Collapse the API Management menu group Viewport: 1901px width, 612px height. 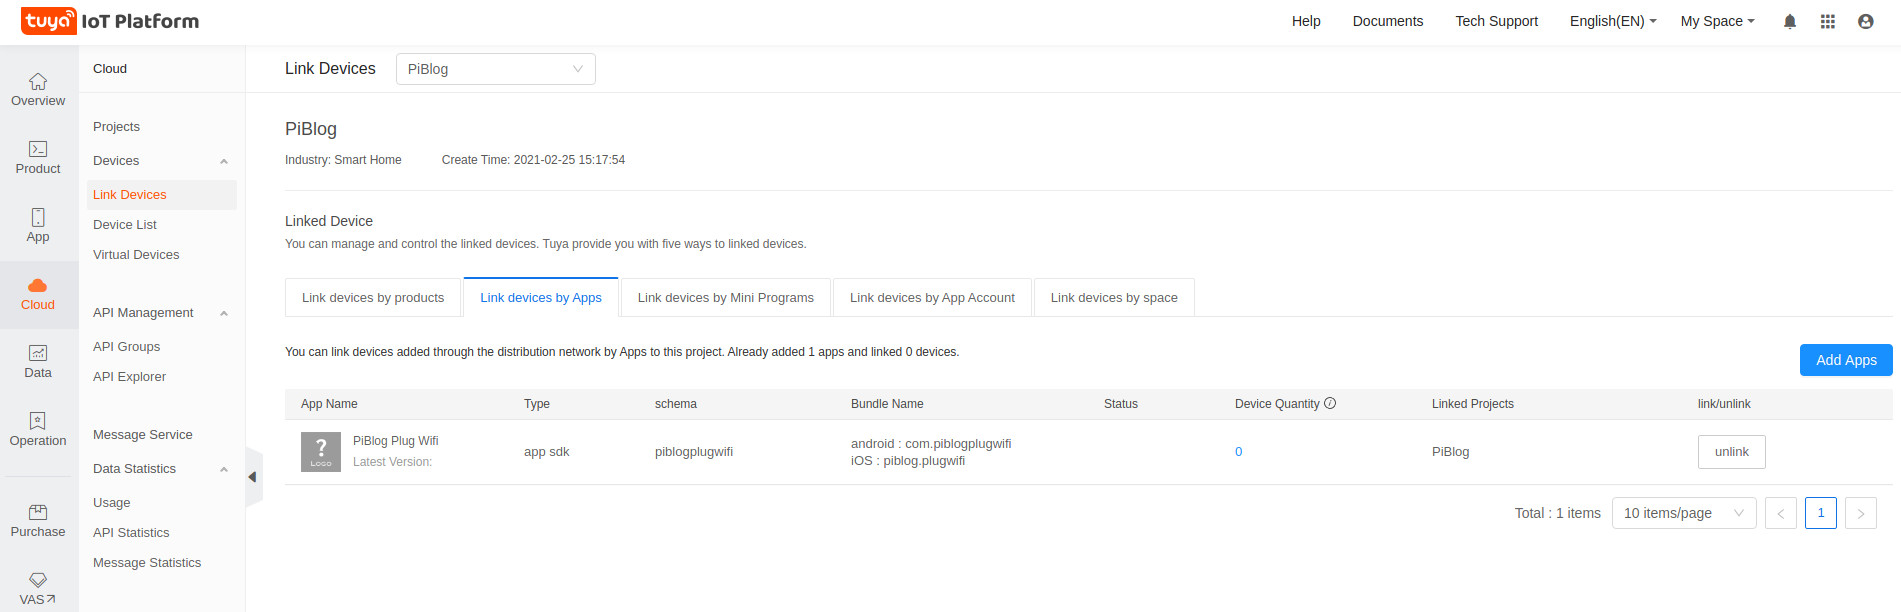click(224, 313)
